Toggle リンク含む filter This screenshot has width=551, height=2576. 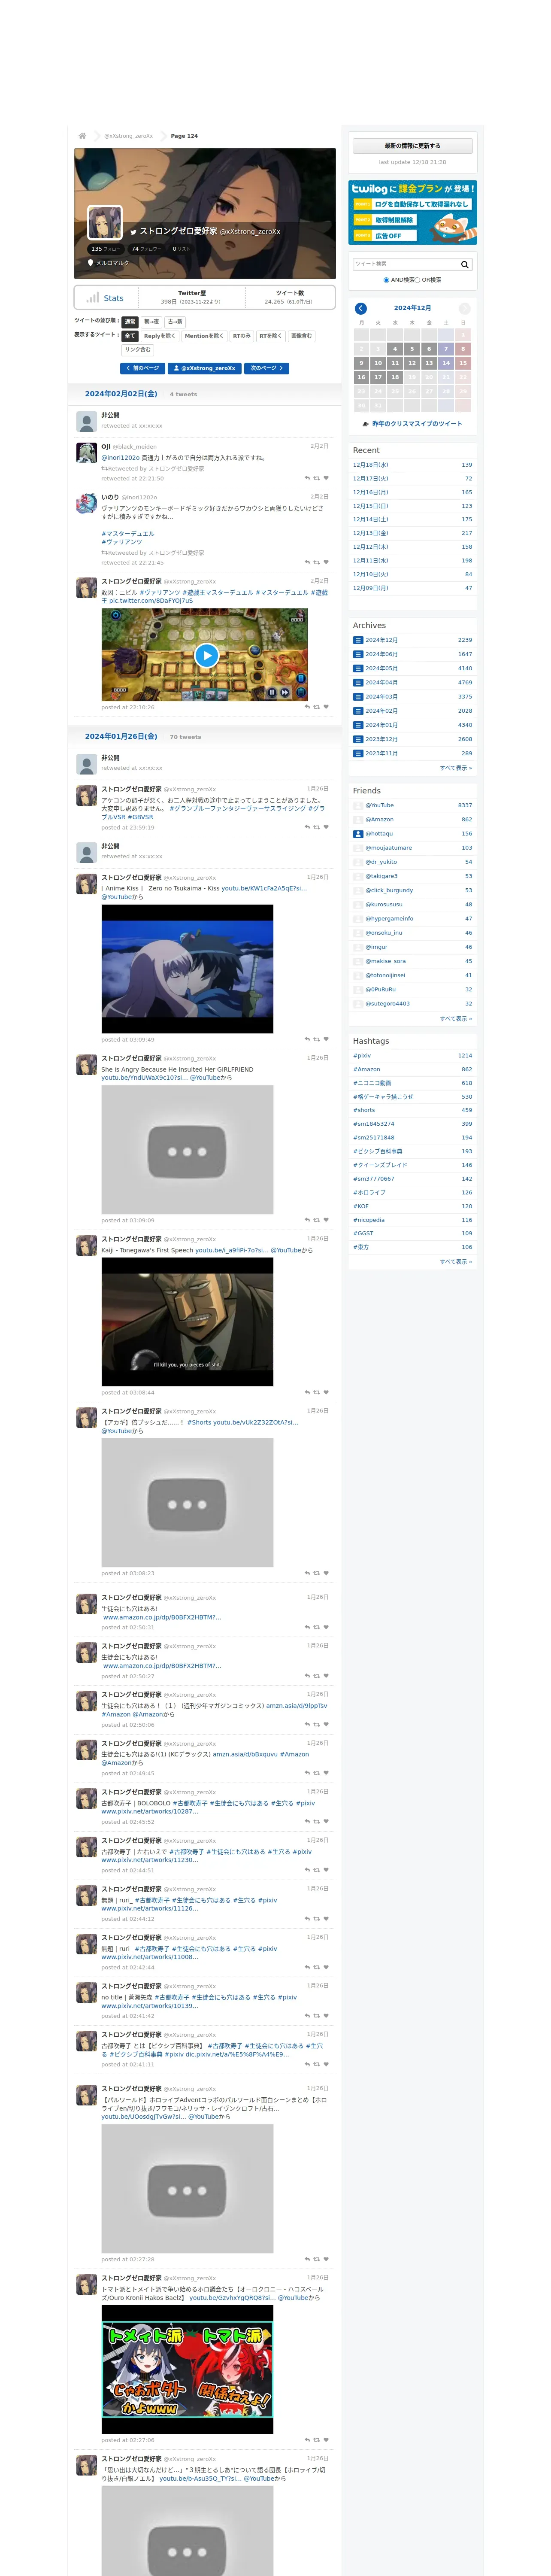point(138,350)
